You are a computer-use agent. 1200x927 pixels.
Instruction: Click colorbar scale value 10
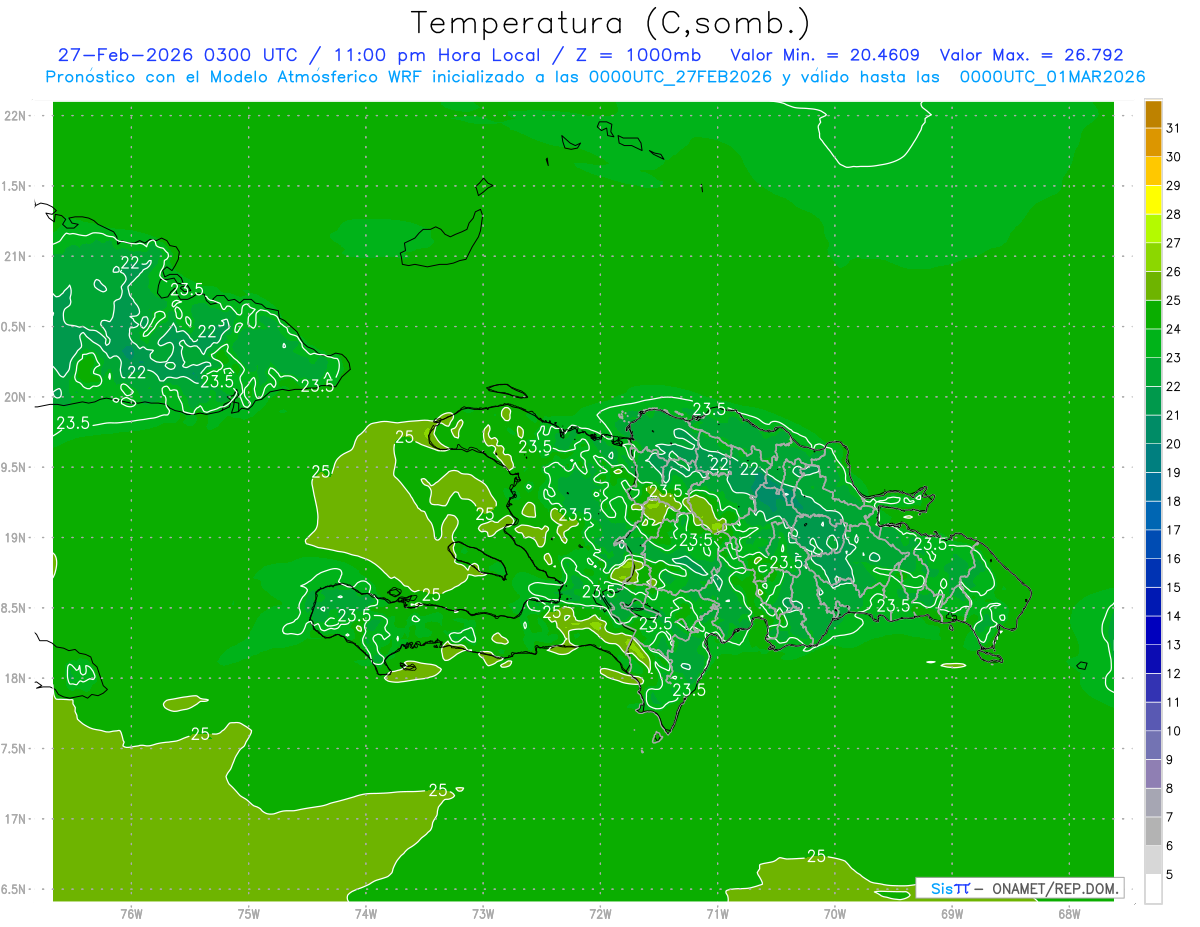1174,731
